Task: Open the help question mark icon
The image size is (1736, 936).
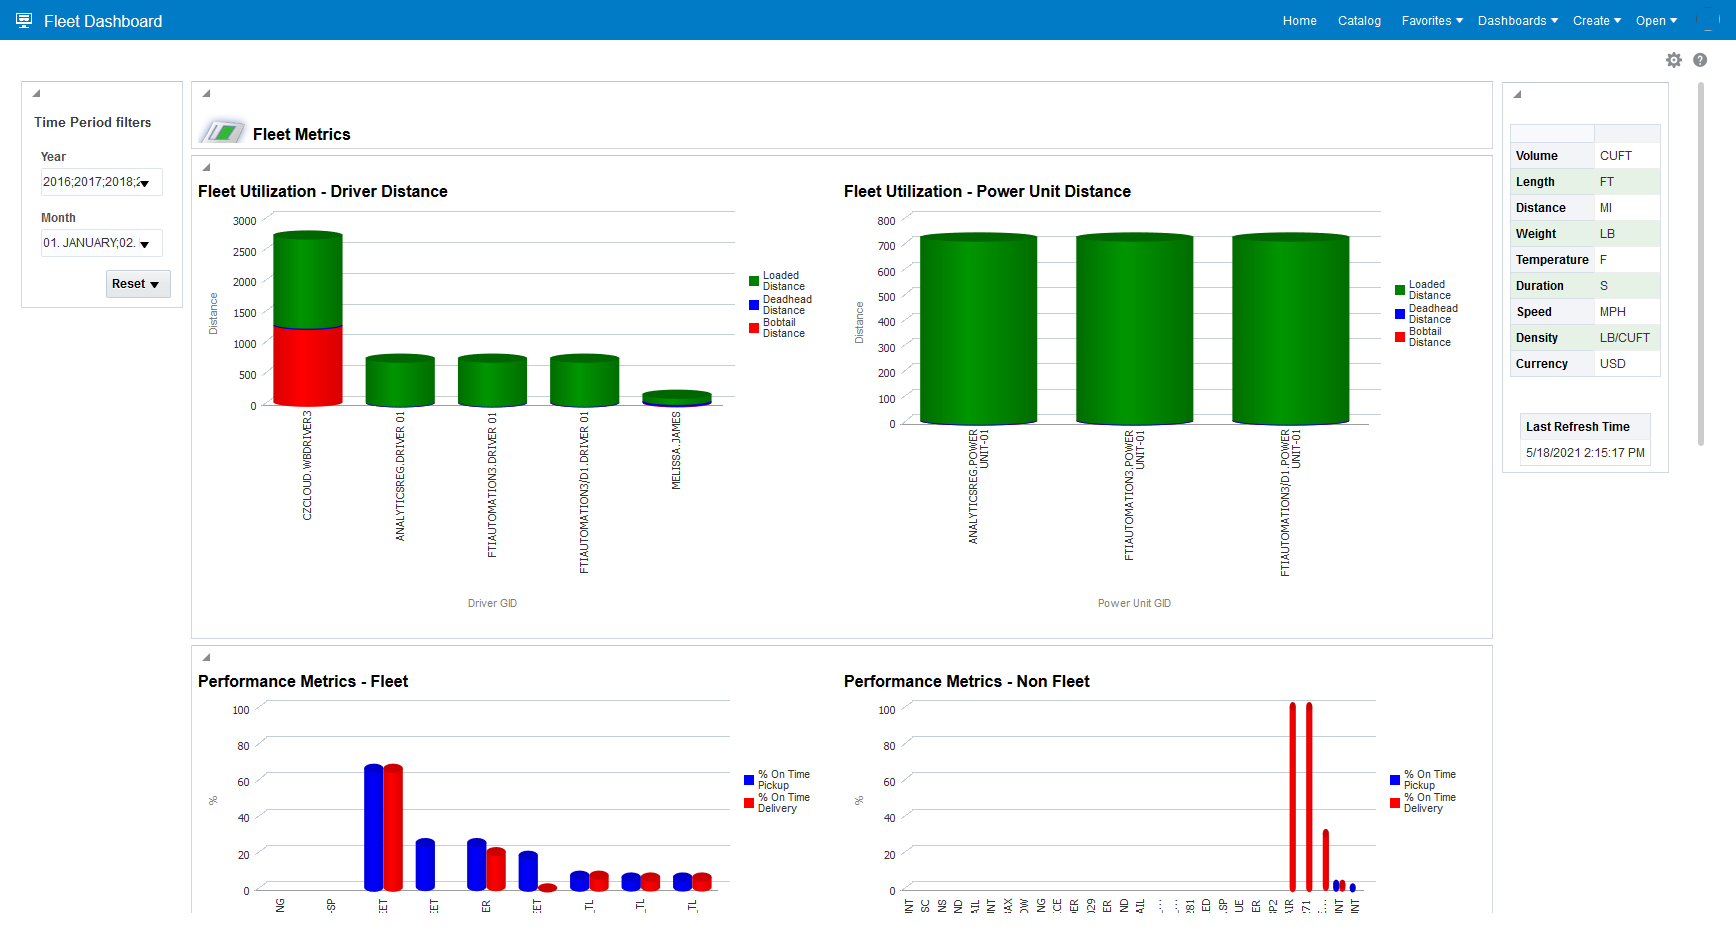Action: (x=1700, y=60)
